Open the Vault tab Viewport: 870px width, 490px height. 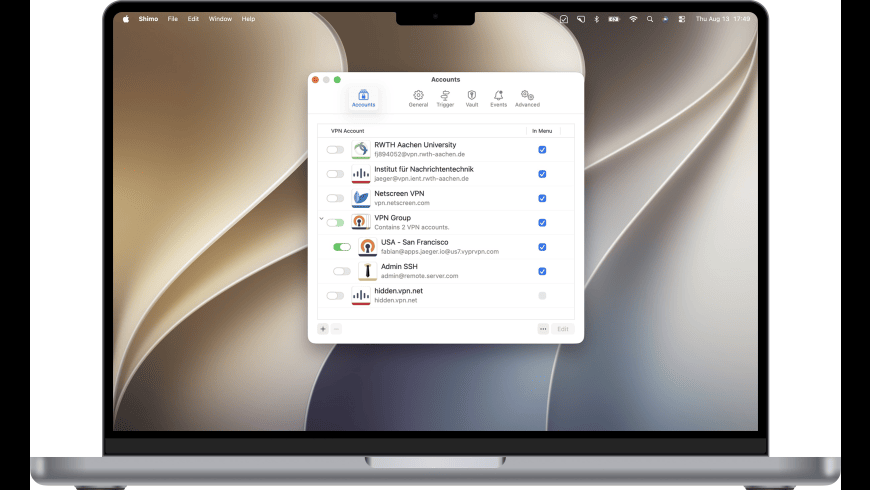(x=472, y=99)
